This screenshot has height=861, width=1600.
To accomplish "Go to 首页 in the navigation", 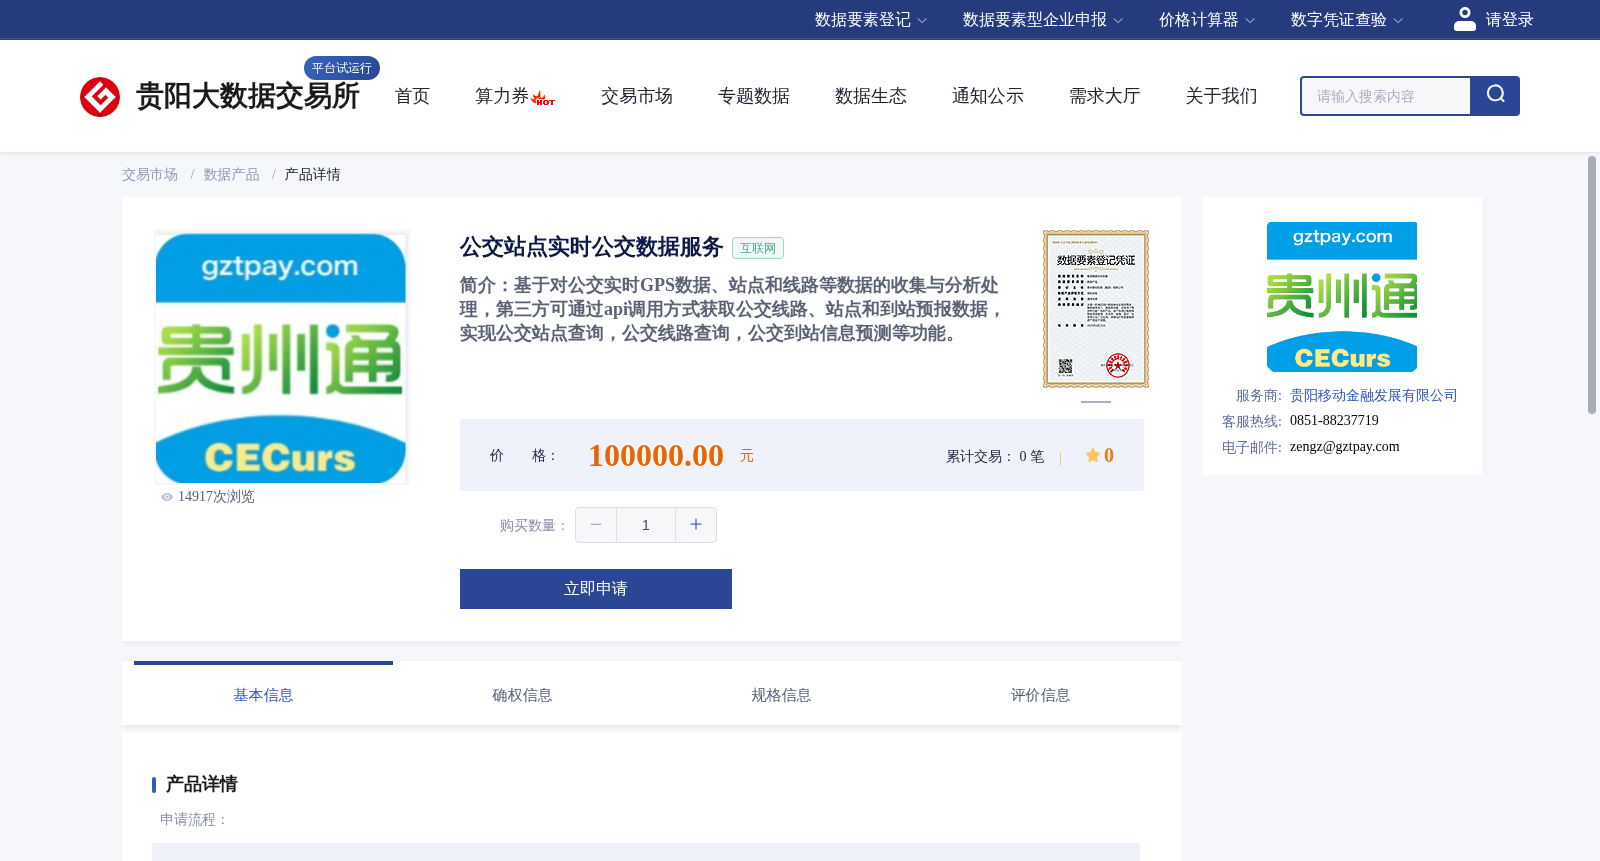I will 412,96.
